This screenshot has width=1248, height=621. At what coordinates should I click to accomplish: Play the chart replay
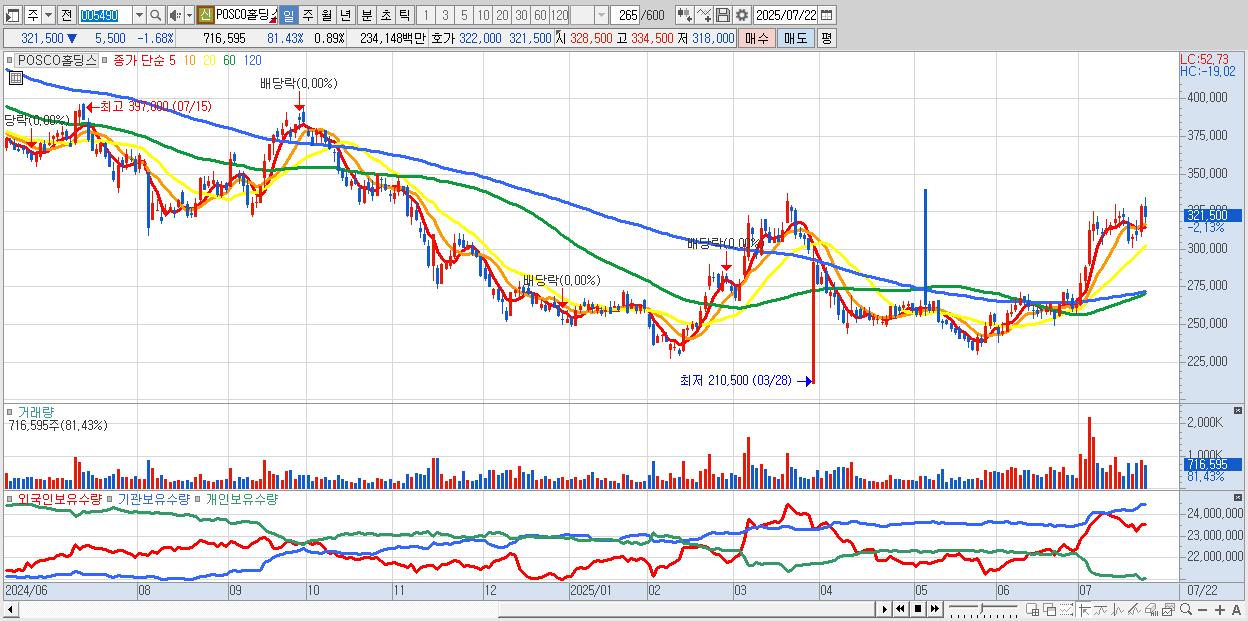885,609
